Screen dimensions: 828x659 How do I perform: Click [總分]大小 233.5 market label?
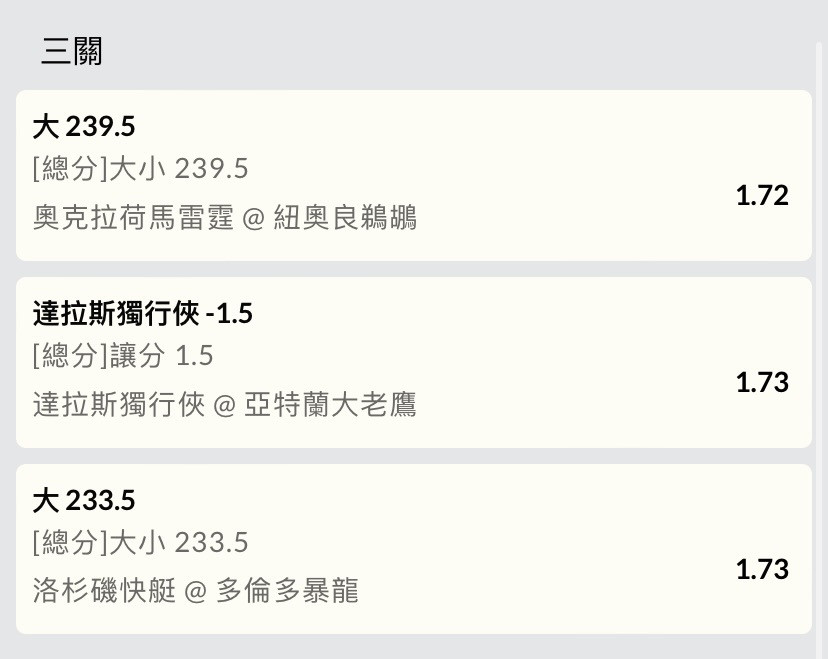(140, 542)
